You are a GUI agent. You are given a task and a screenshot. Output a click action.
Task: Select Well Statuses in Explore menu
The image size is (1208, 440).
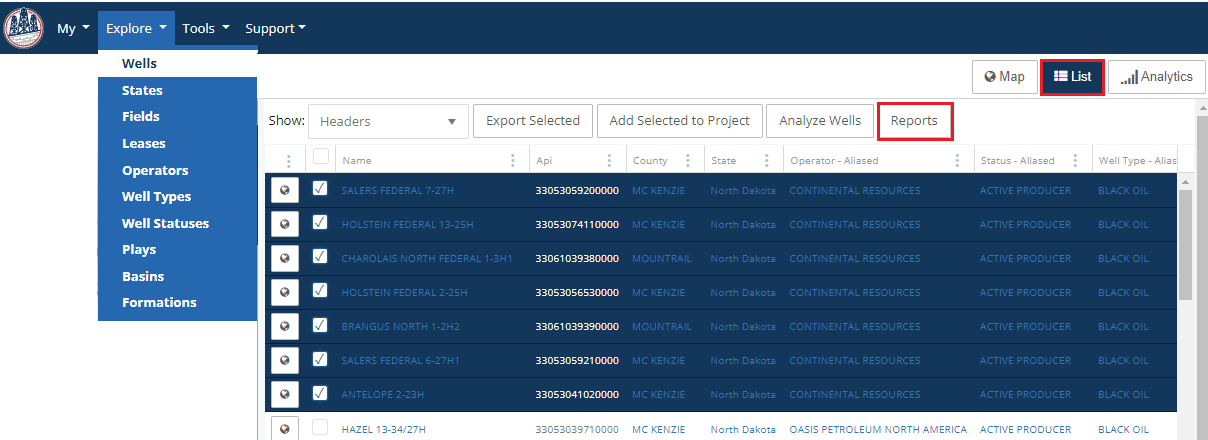(x=177, y=223)
